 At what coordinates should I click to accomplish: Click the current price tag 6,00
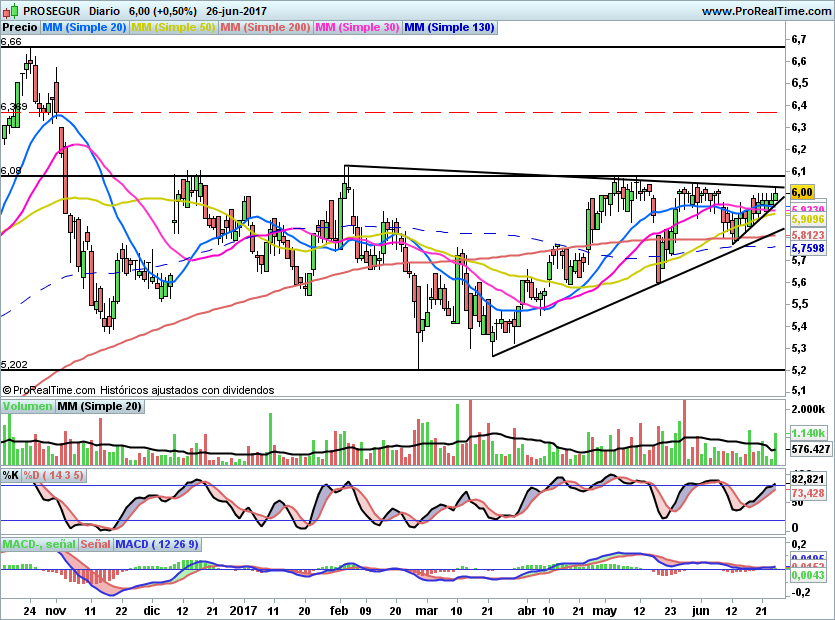tap(802, 192)
